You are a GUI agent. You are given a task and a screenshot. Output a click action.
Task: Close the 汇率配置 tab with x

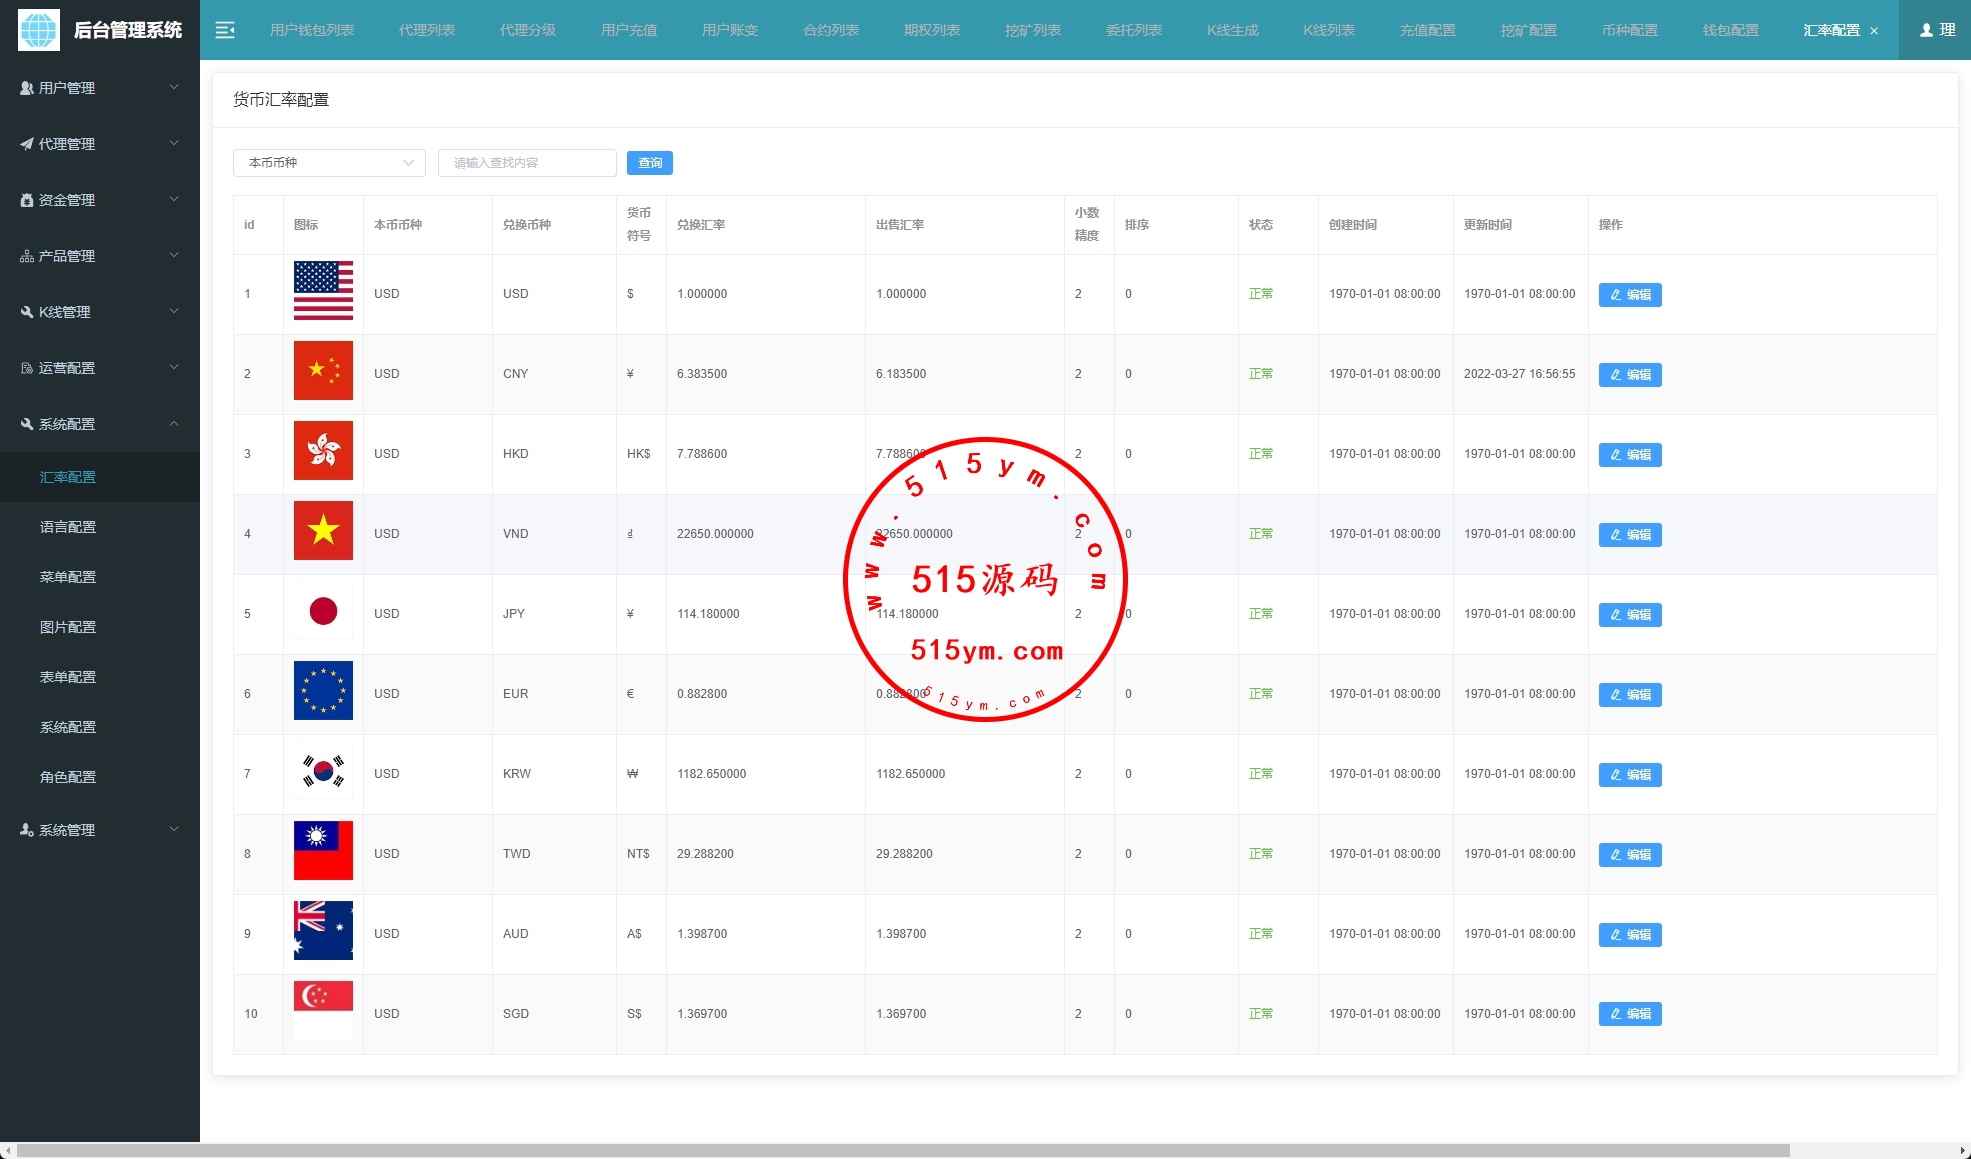1874,31
